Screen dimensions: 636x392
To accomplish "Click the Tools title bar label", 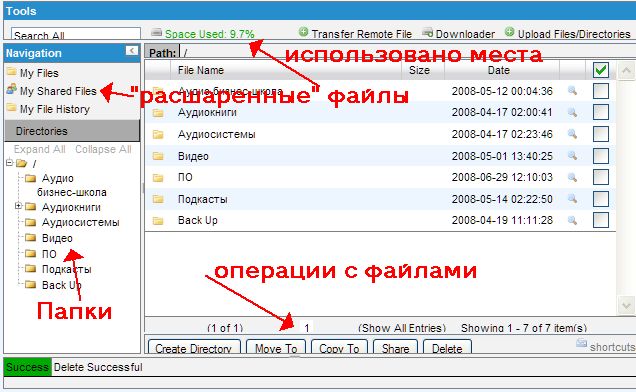I will click(21, 11).
